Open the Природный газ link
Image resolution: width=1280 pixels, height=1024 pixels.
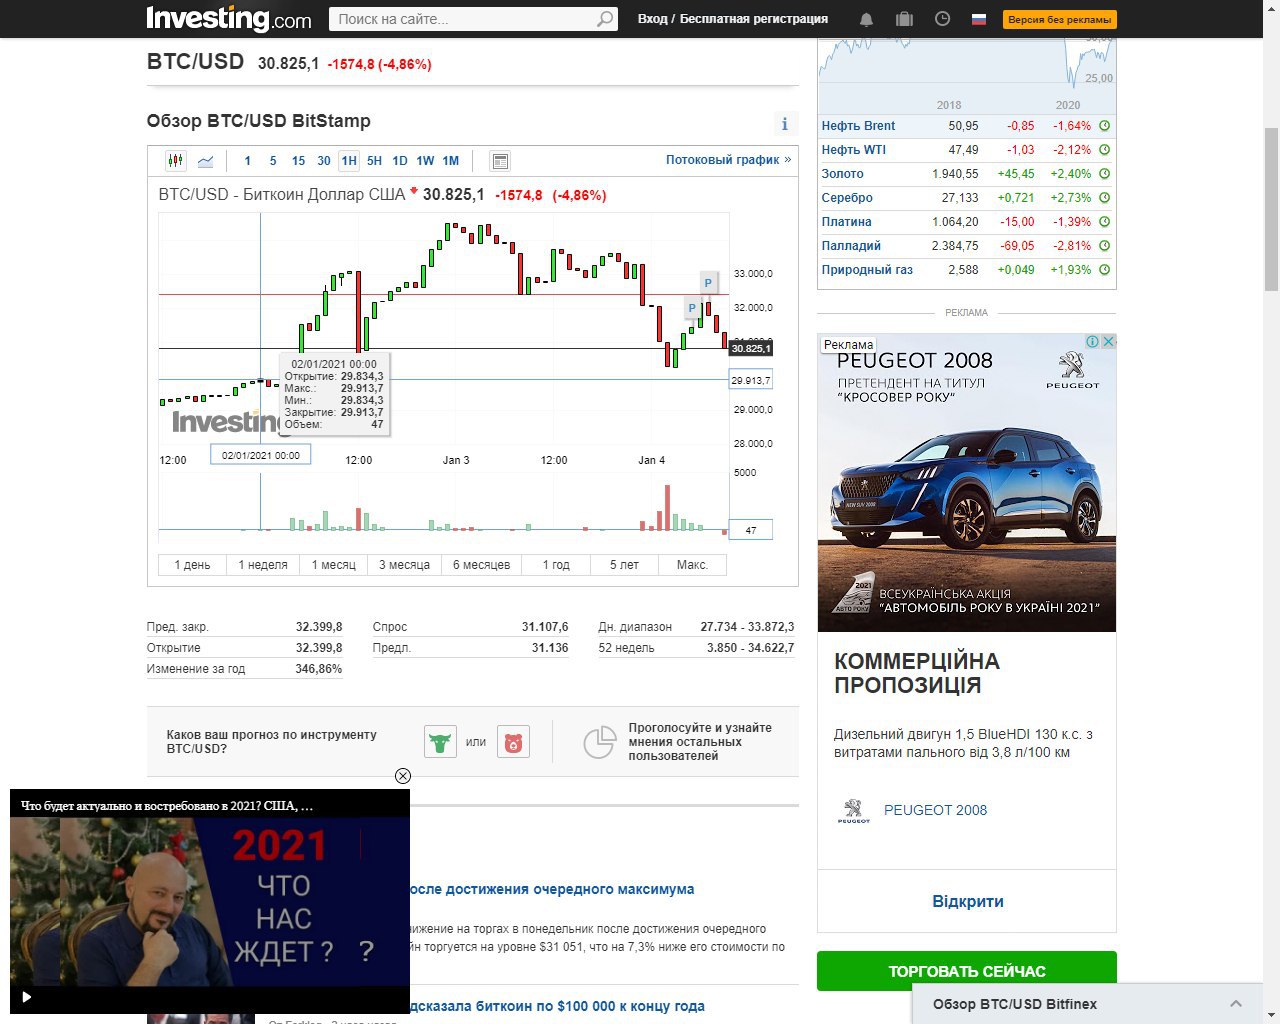coord(867,270)
